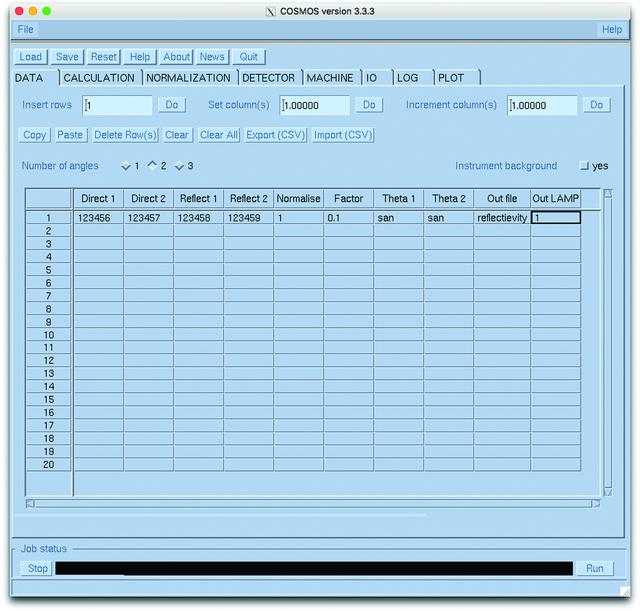This screenshot has height=611, width=640.
Task: Click the Quit button
Action: click(x=249, y=57)
